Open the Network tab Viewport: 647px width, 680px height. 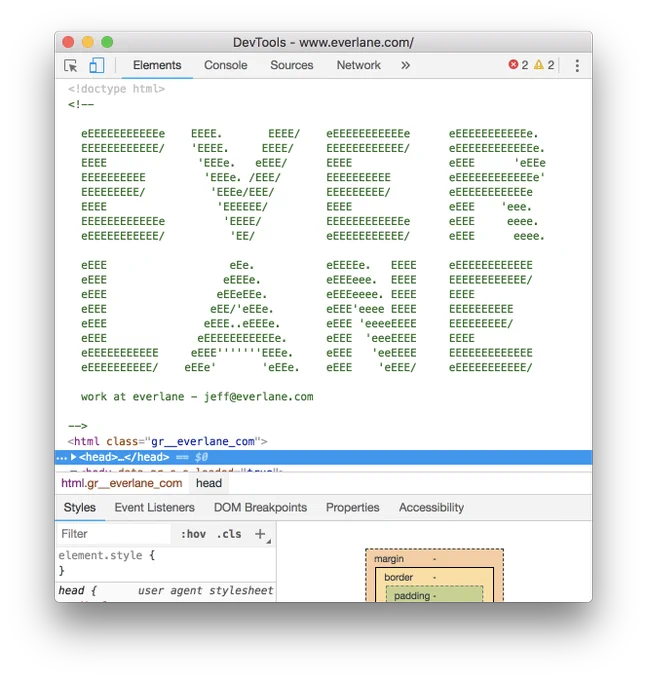point(358,65)
